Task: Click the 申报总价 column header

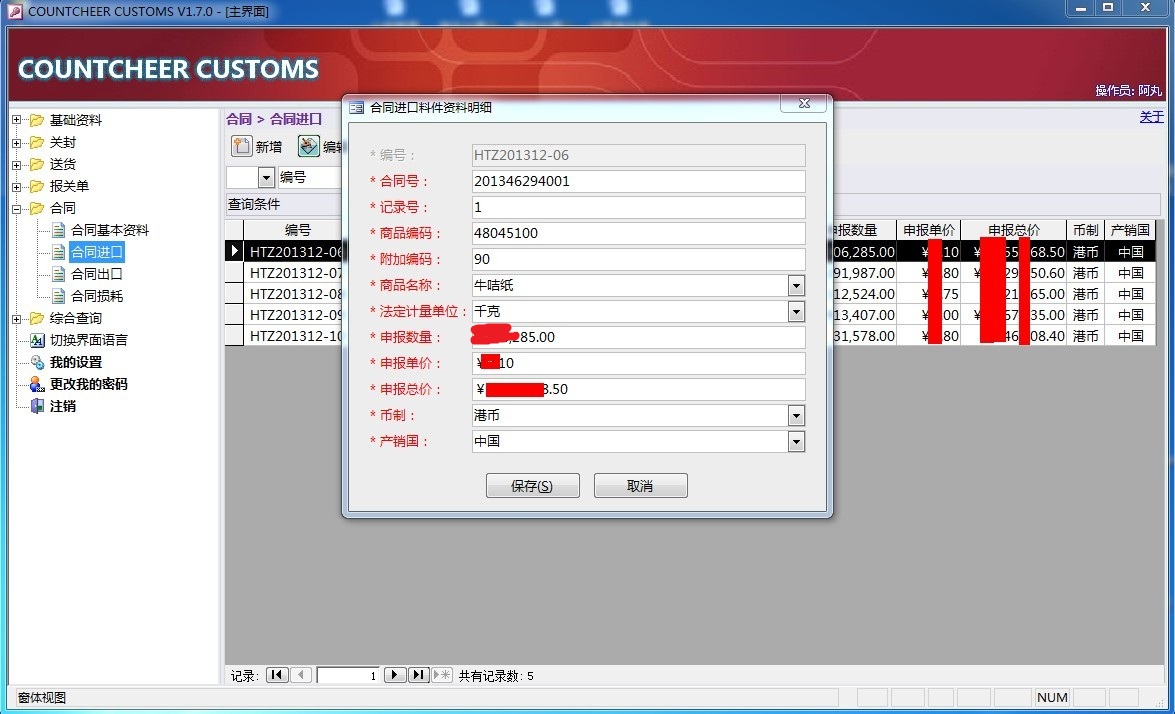Action: pyautogui.click(x=1014, y=230)
